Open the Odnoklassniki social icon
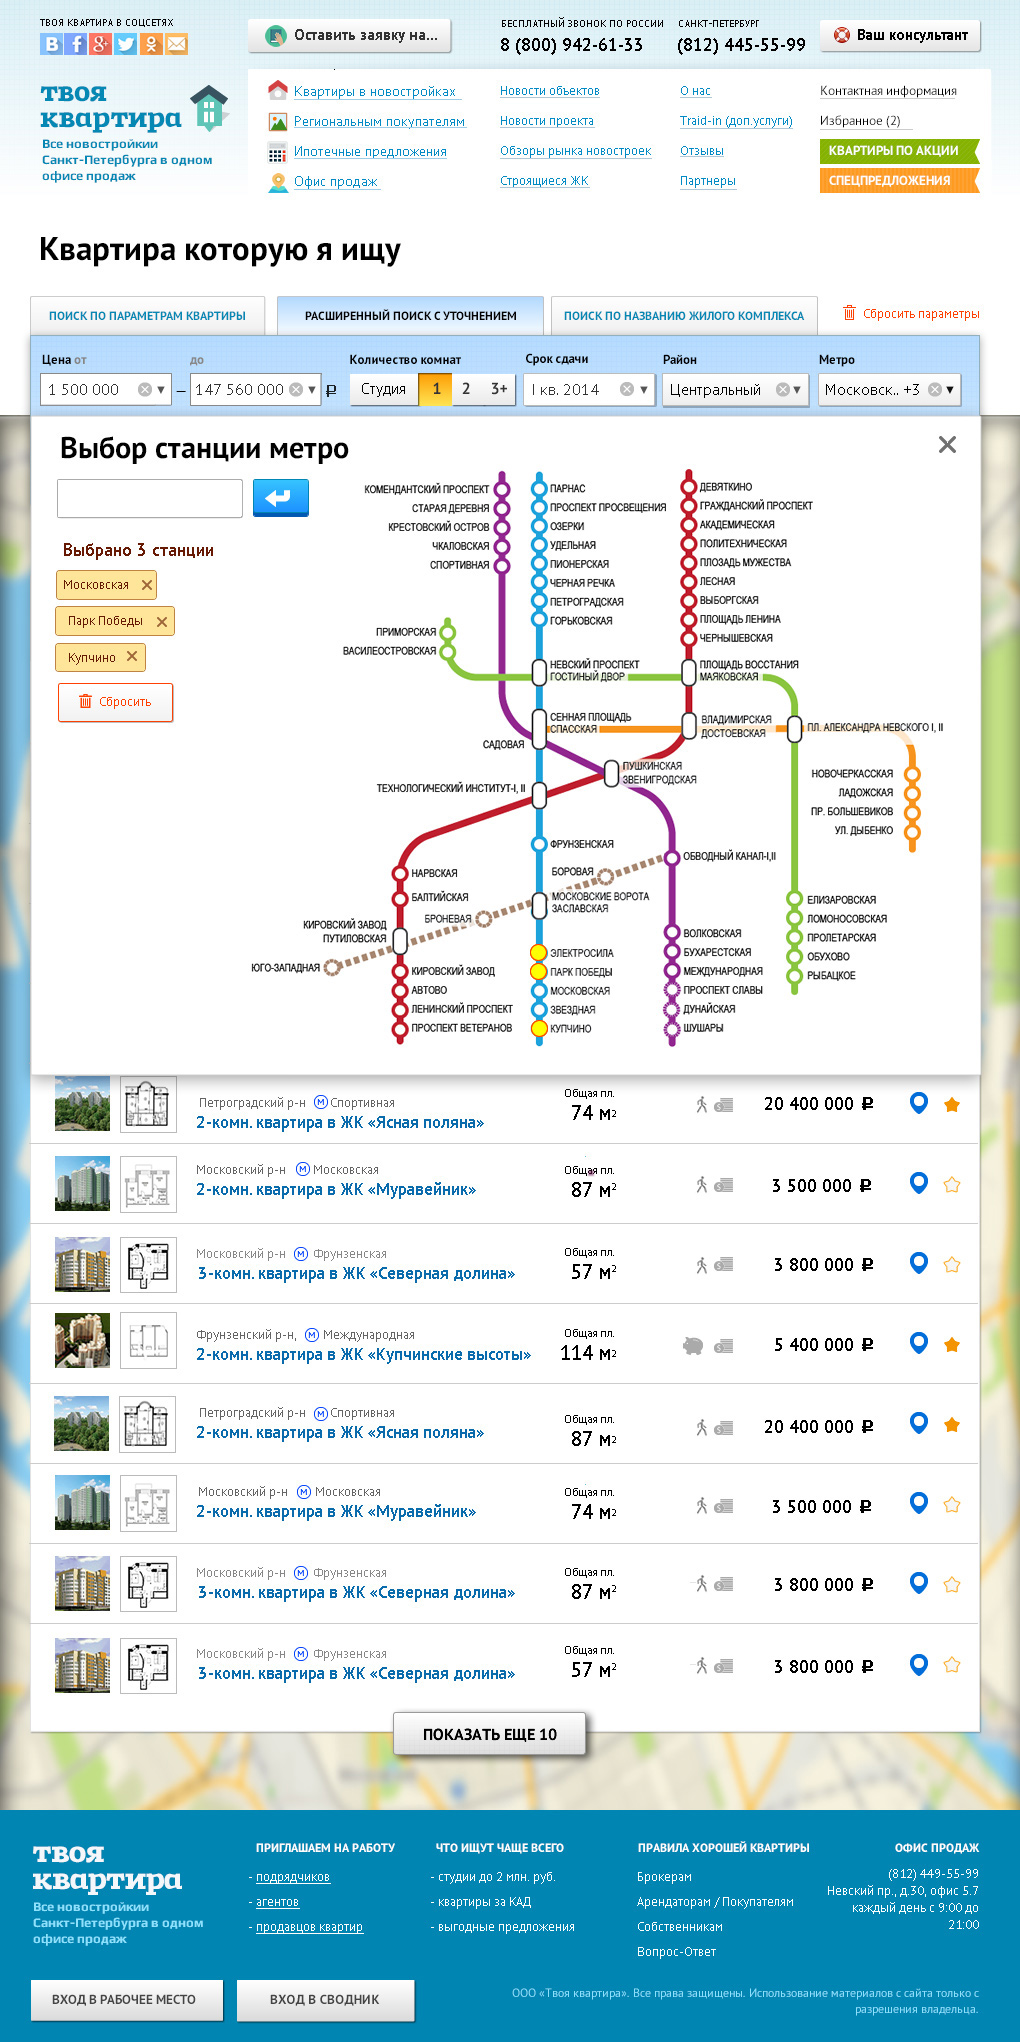1020x2042 pixels. pos(151,44)
